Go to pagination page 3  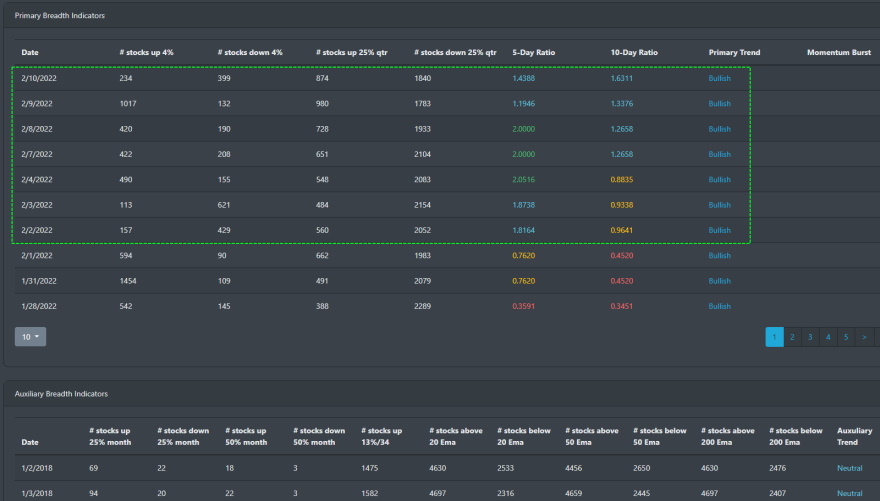tap(810, 337)
